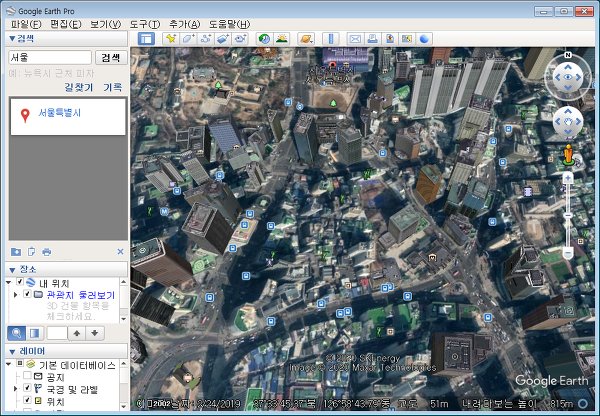Click the search input field containing 서울

coord(50,57)
